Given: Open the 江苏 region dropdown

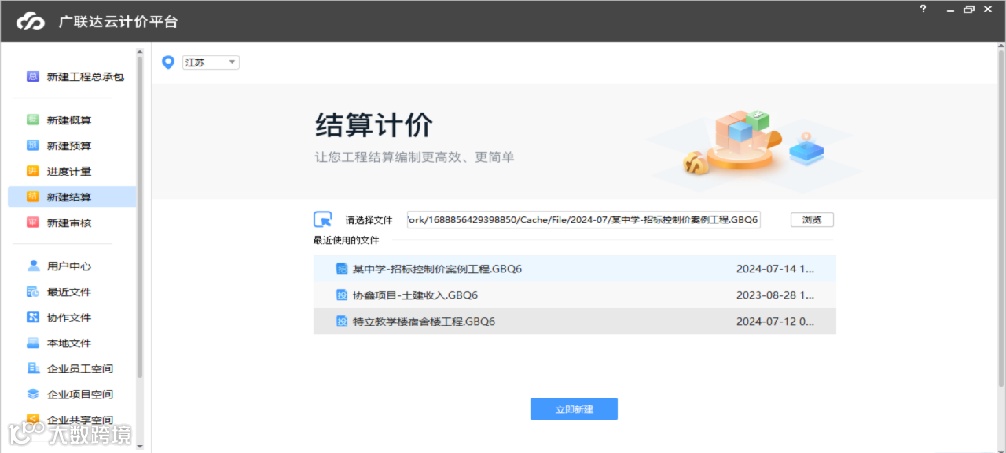Looking at the screenshot, I should click(x=210, y=62).
